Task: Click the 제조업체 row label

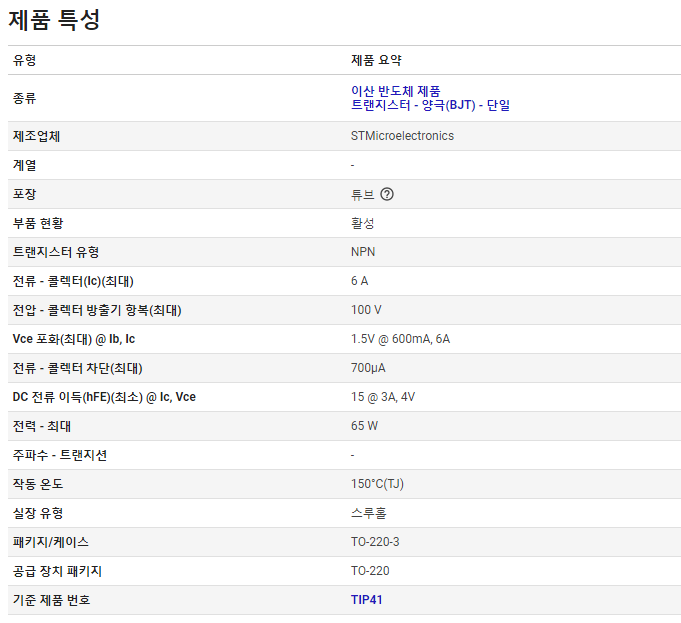Action: pyautogui.click(x=37, y=136)
